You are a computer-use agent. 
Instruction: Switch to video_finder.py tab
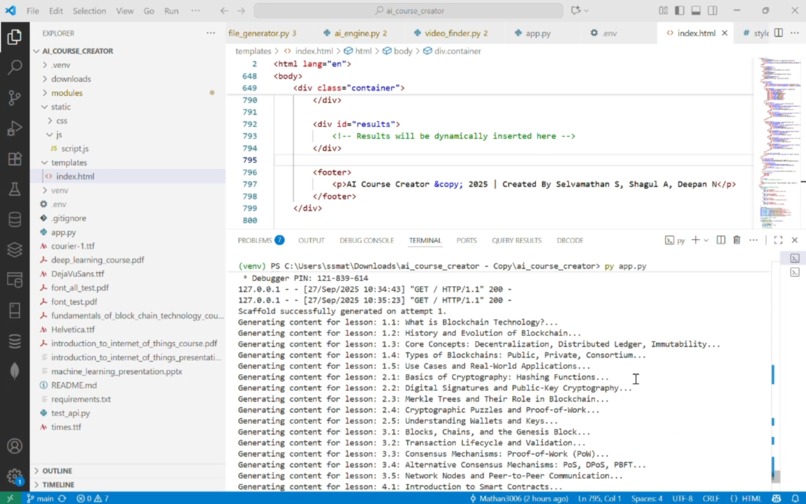pos(455,33)
